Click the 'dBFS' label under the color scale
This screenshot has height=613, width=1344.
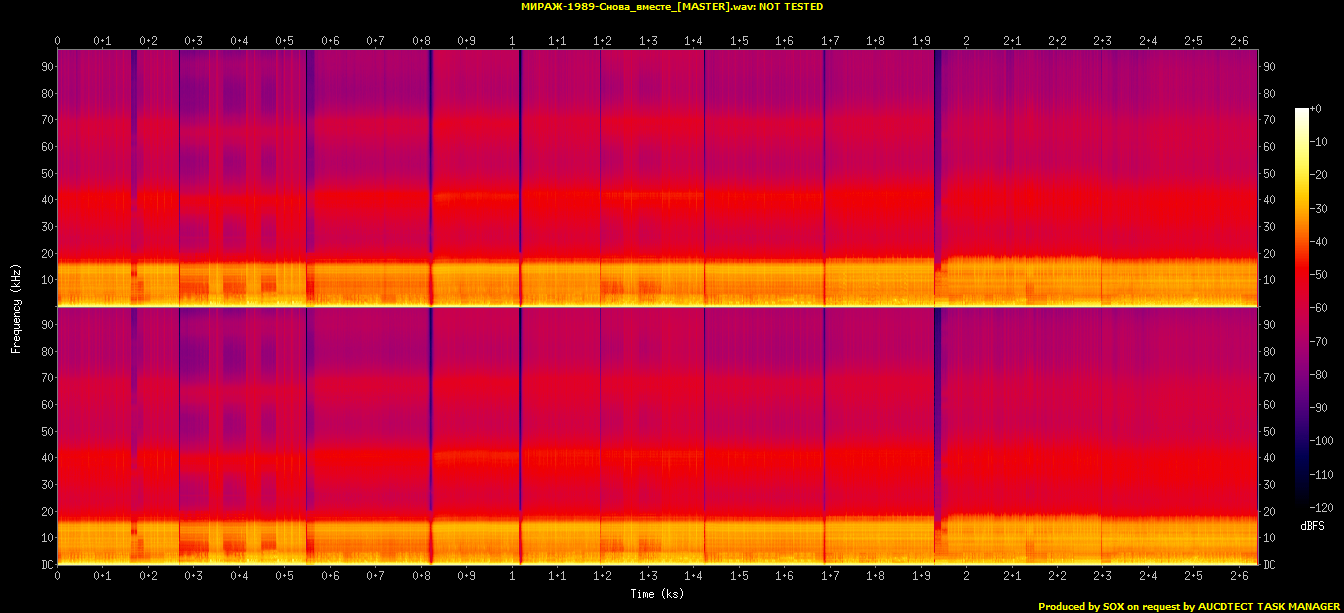click(1312, 525)
